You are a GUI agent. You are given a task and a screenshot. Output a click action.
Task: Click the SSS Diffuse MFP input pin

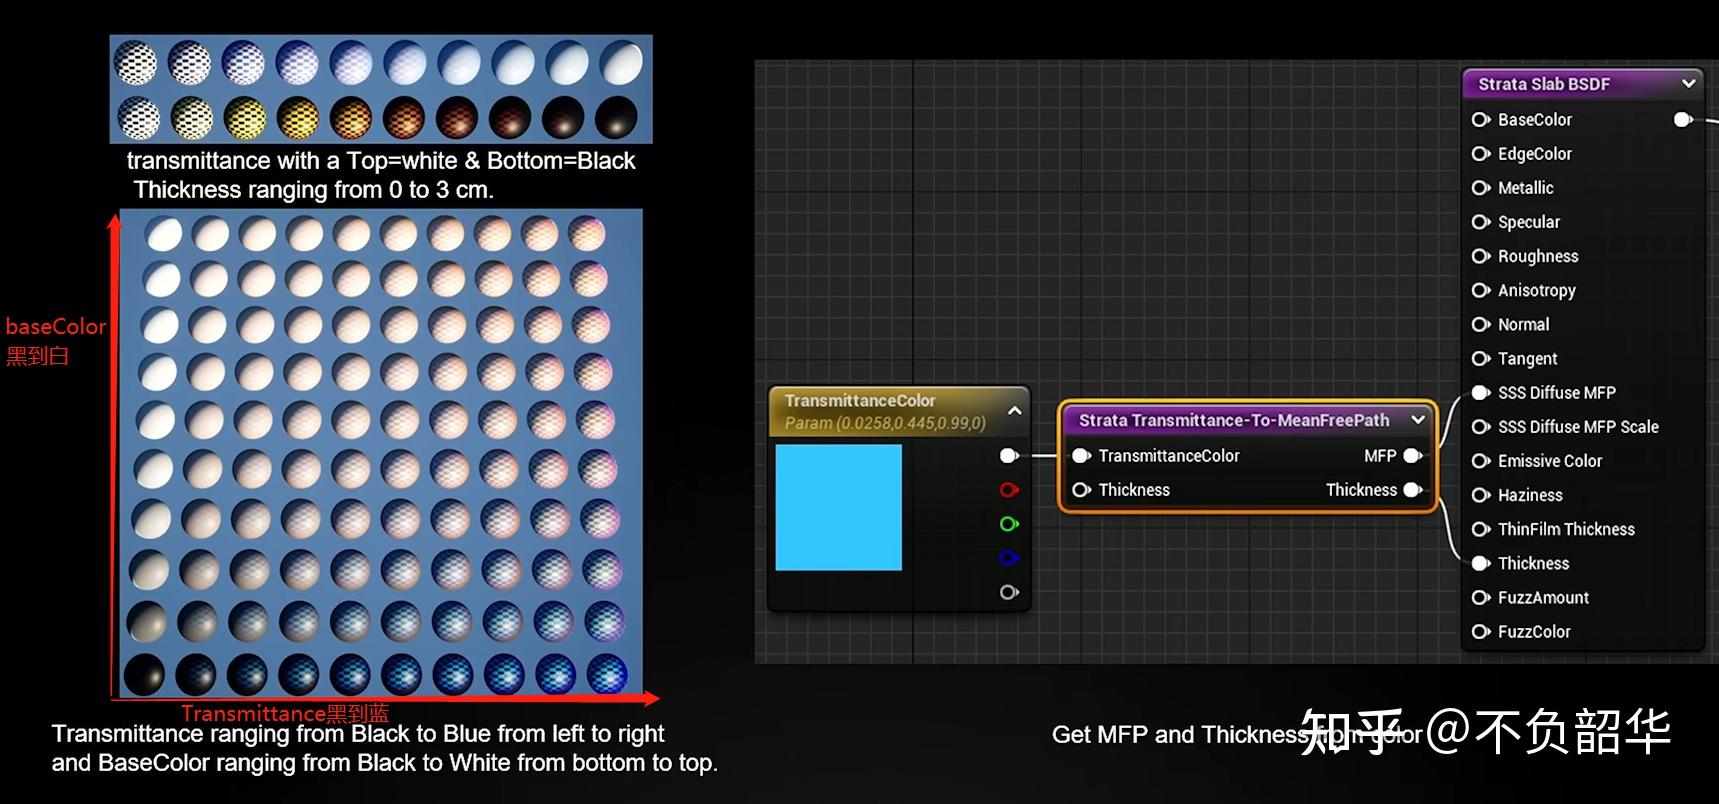(x=1481, y=393)
